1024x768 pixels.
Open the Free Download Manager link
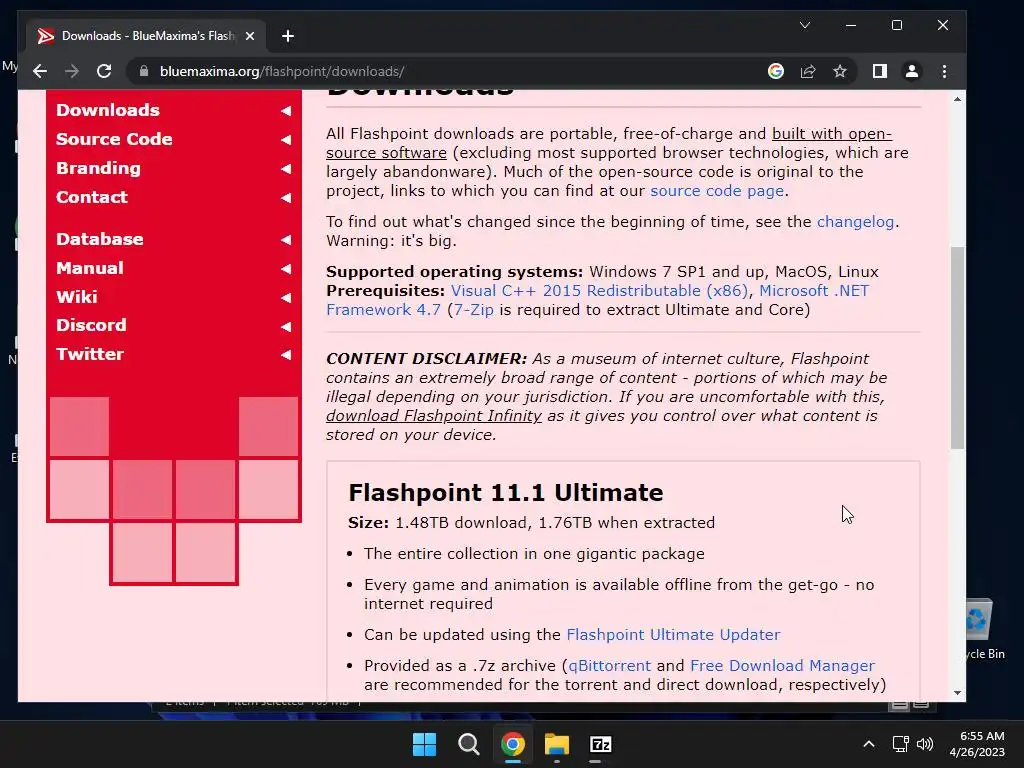click(x=782, y=665)
